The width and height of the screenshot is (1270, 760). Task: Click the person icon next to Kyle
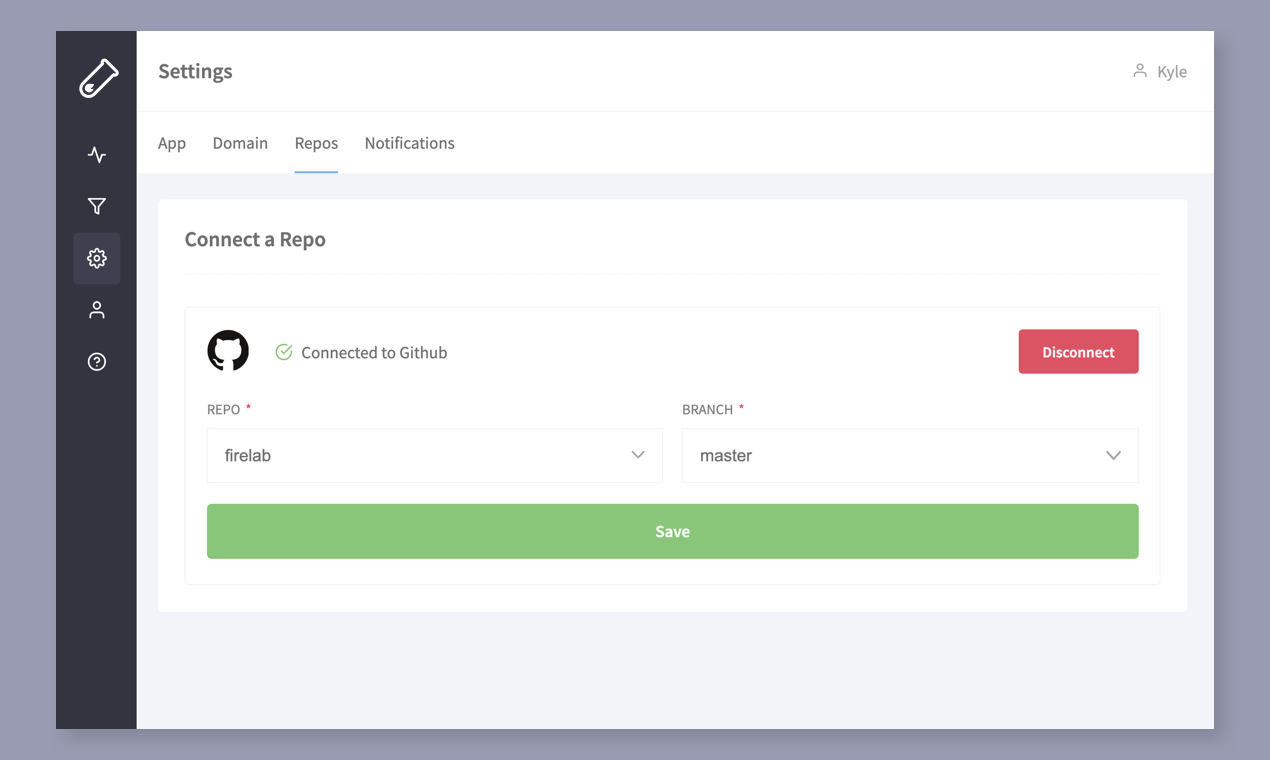coord(1139,71)
